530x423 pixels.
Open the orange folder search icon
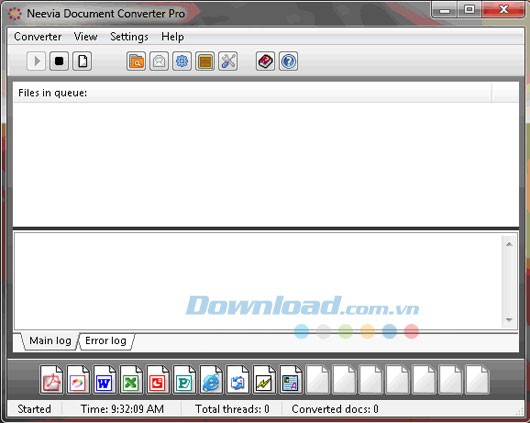(136, 61)
